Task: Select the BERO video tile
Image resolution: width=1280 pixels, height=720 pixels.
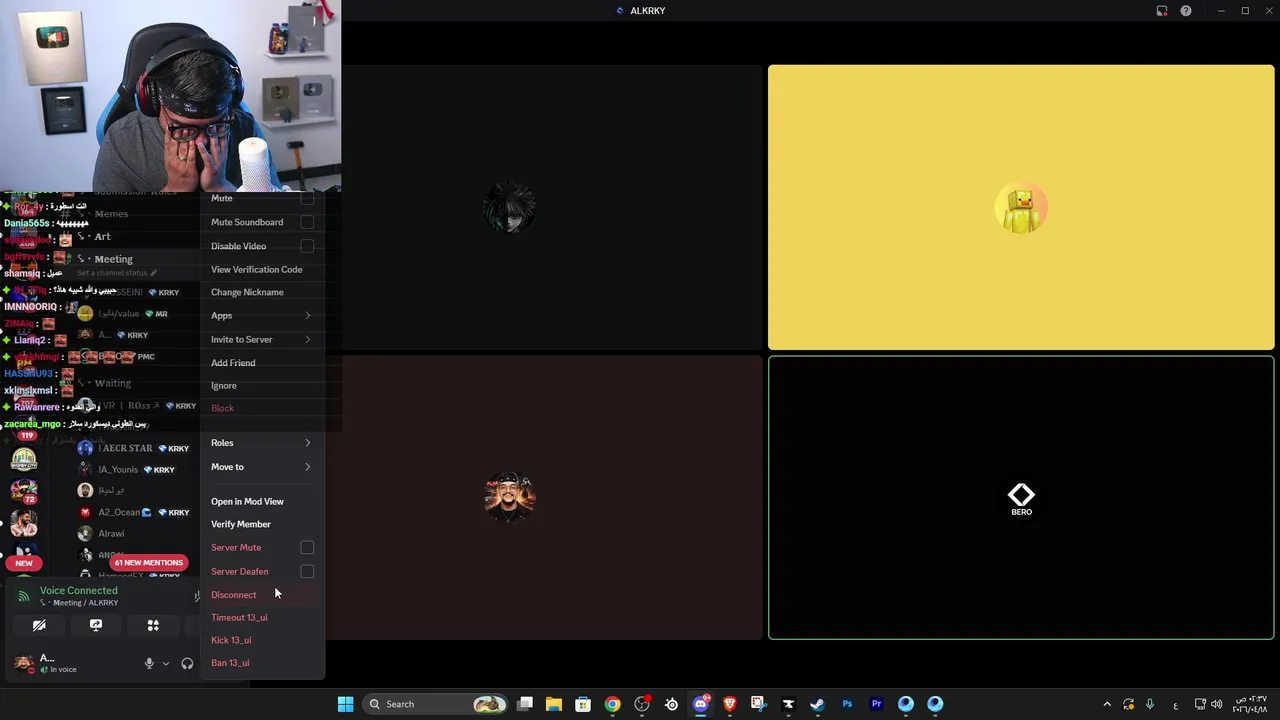Action: pos(1021,497)
